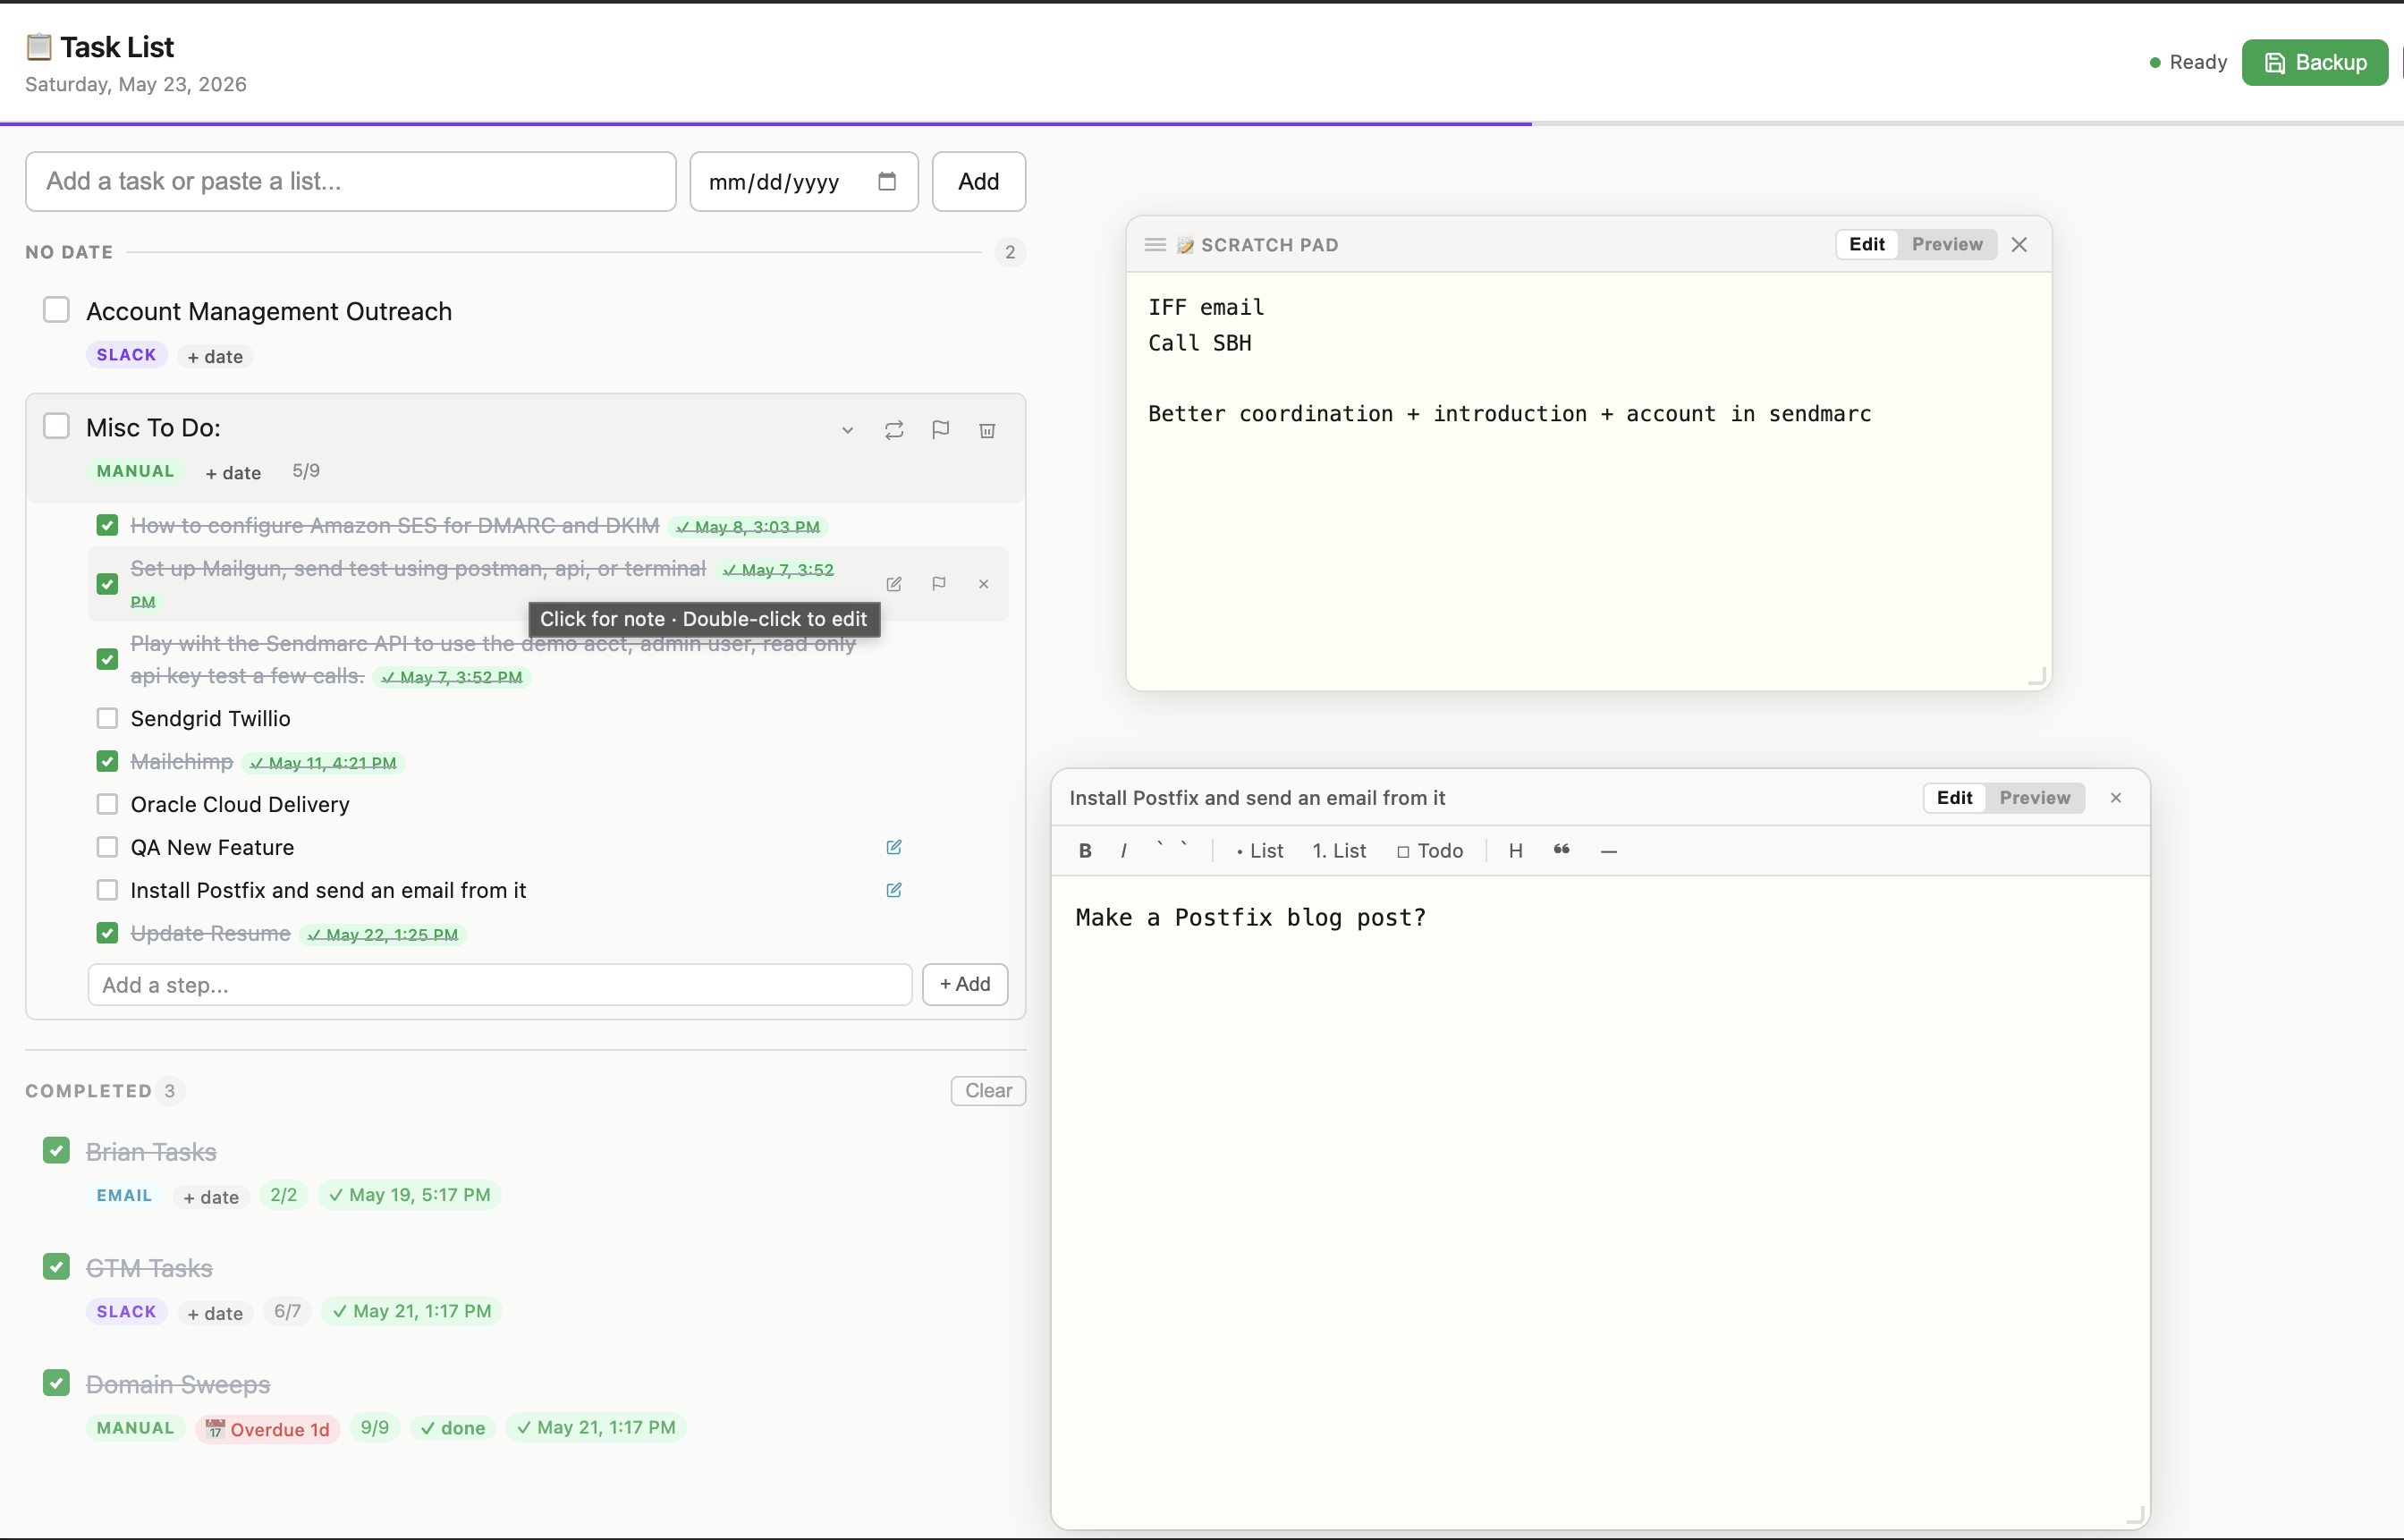Uncheck the Update Resume step
This screenshot has width=2404, height=1540.
107,934
